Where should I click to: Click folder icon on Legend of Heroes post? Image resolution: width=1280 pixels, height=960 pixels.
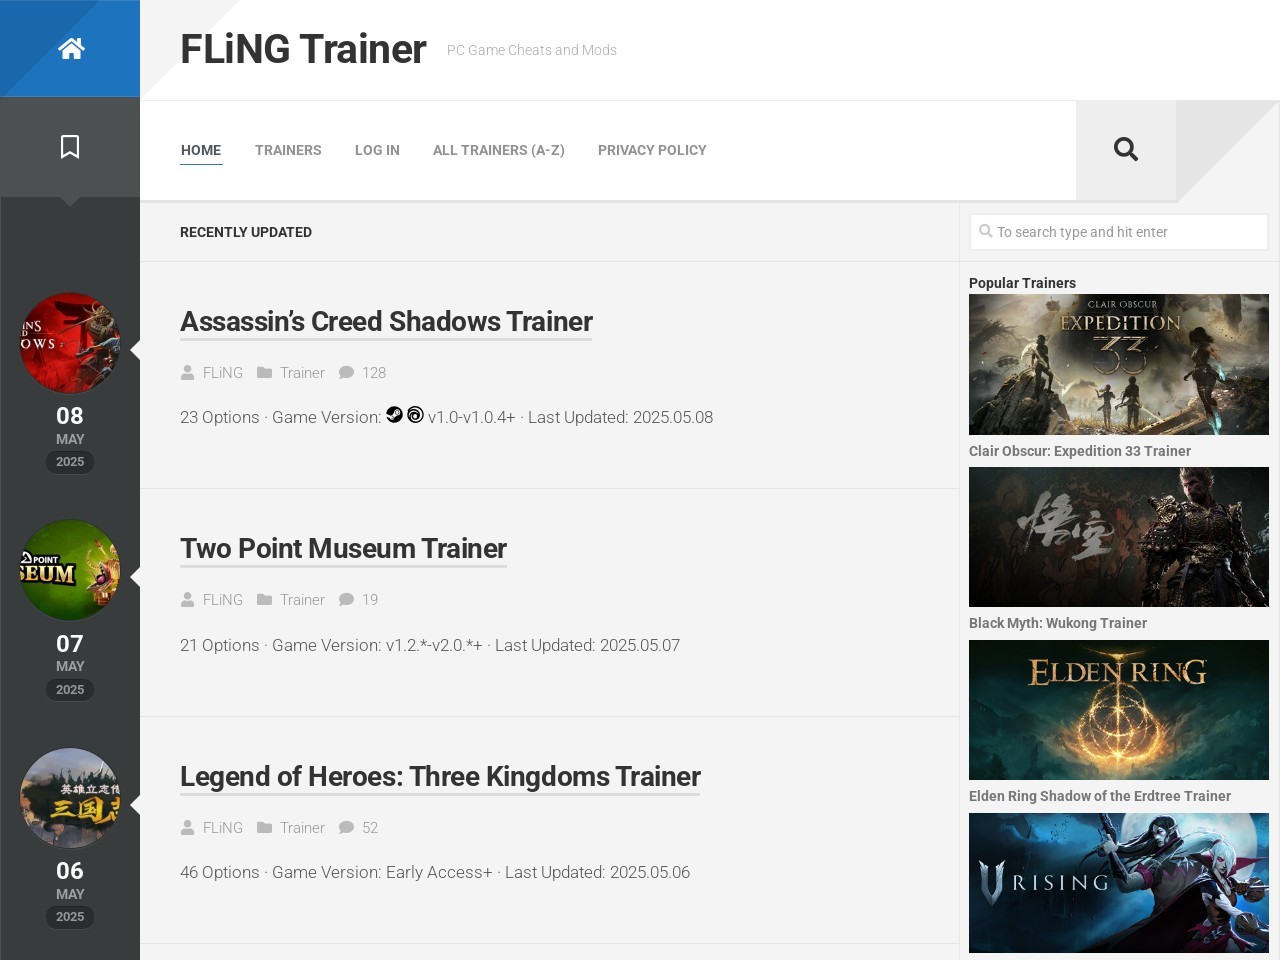click(264, 827)
